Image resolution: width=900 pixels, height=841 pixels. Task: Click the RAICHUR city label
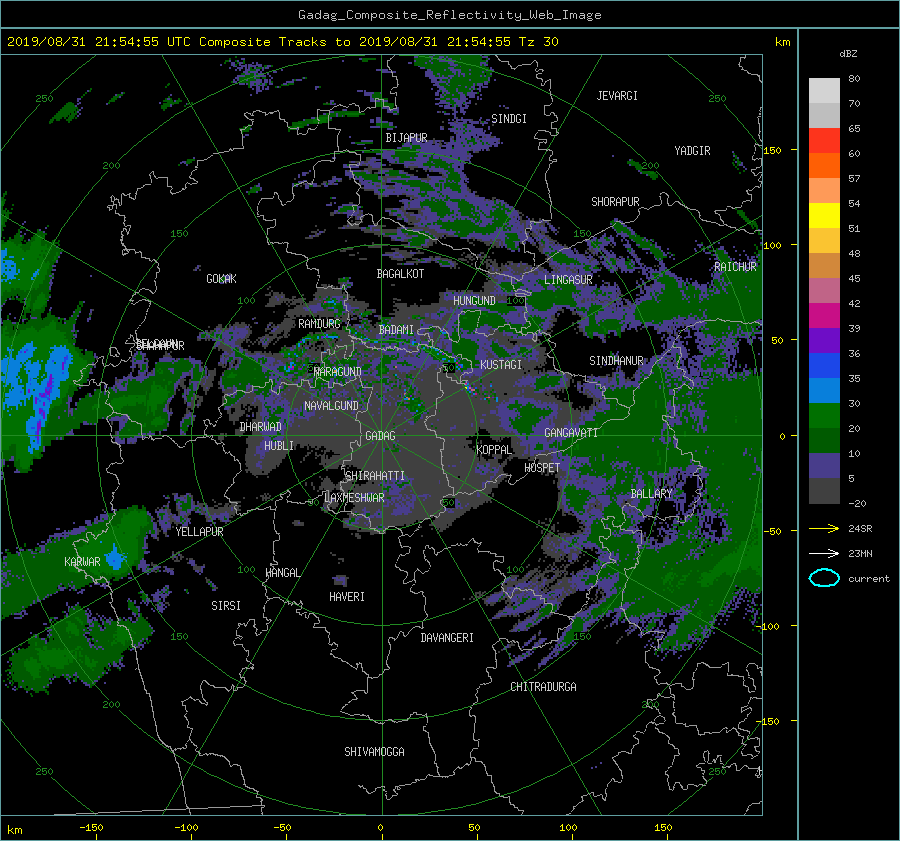click(x=735, y=267)
